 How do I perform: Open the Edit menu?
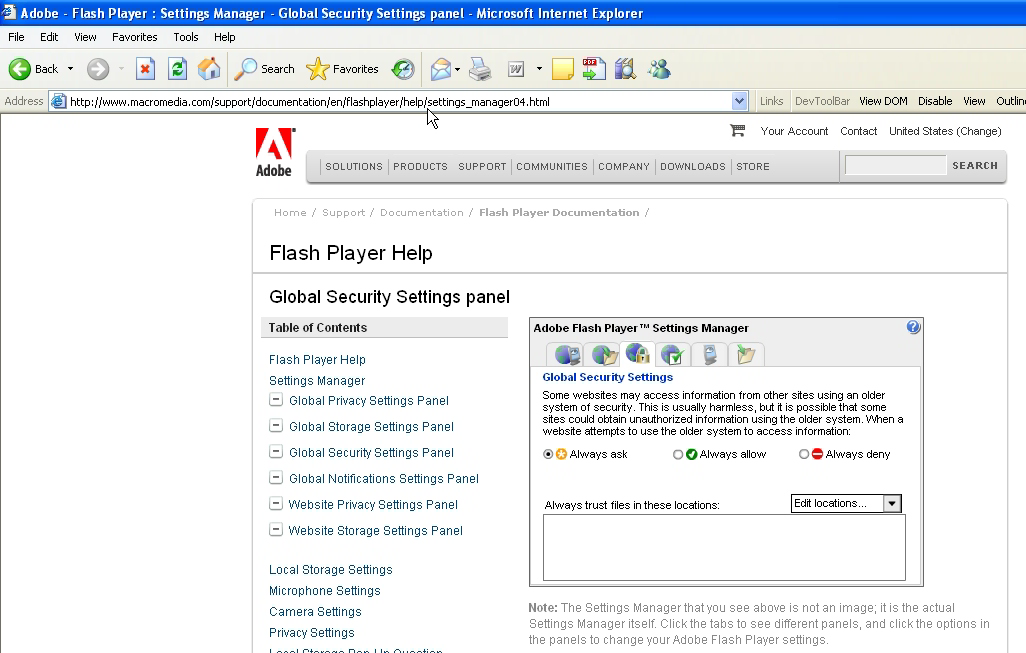(49, 37)
